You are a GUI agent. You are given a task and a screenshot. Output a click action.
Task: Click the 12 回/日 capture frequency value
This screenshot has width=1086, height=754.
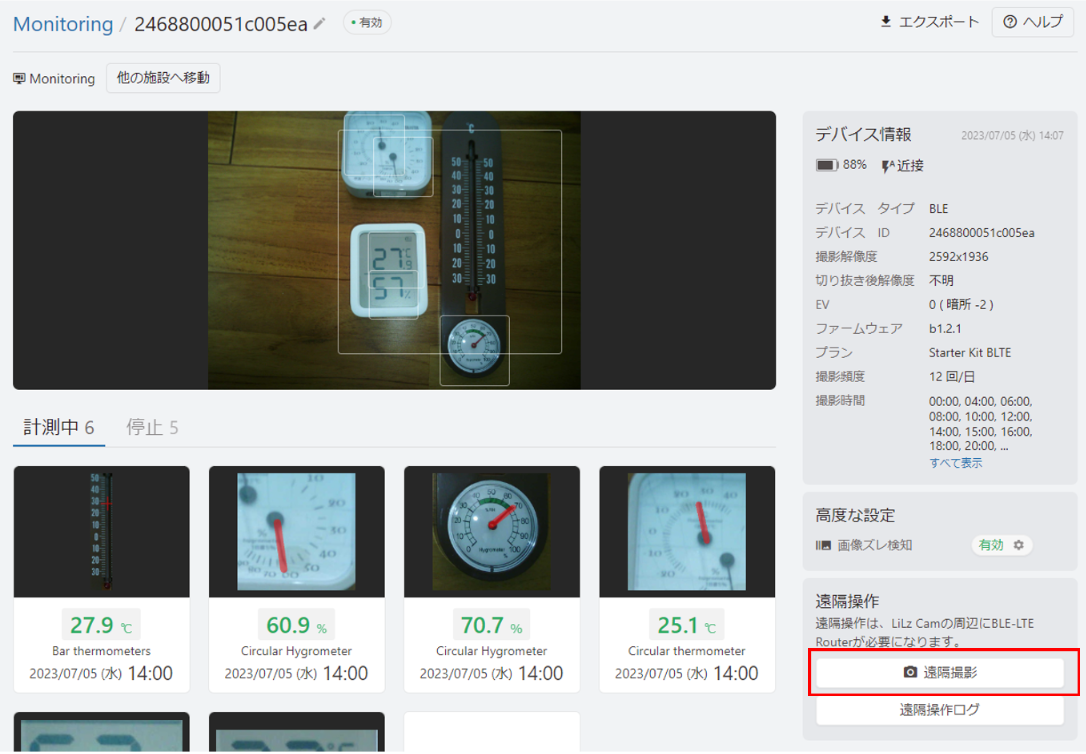coord(952,377)
